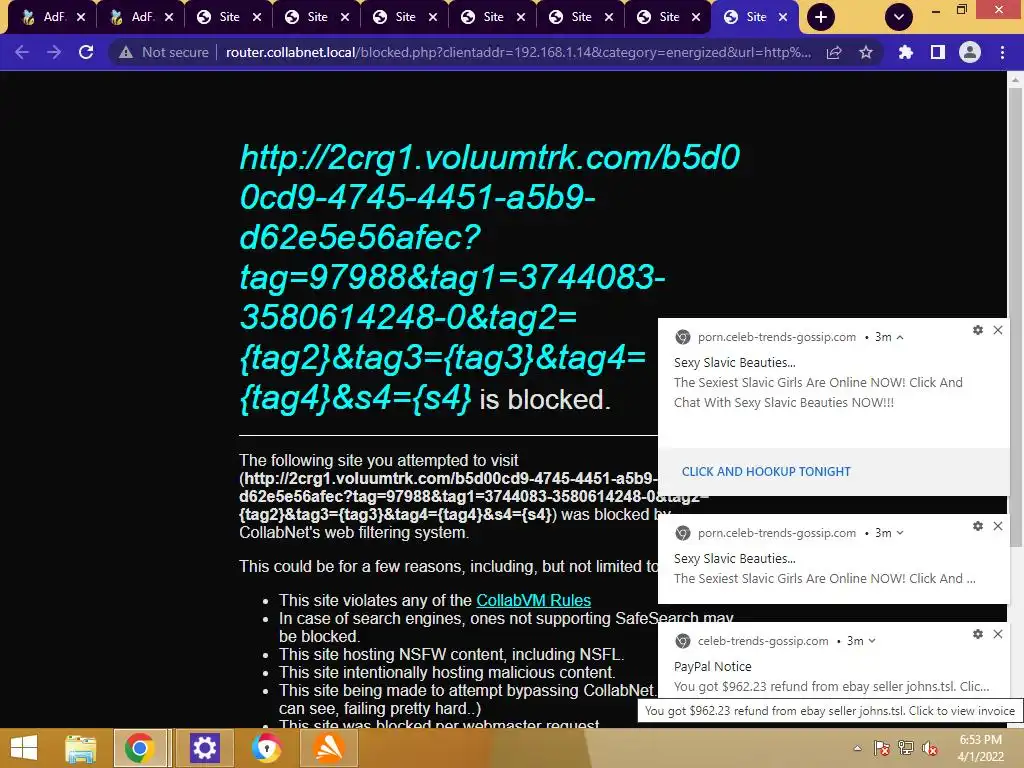This screenshot has width=1024, height=768.
Task: Bookmark this page with the star icon
Action: pos(866,52)
